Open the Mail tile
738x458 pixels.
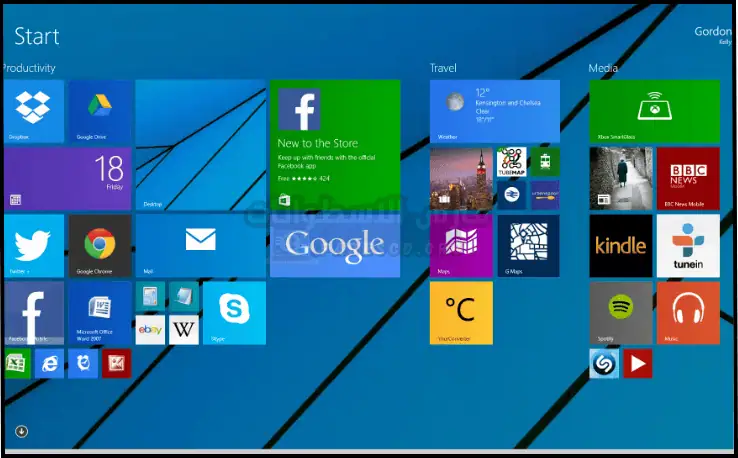pos(200,245)
